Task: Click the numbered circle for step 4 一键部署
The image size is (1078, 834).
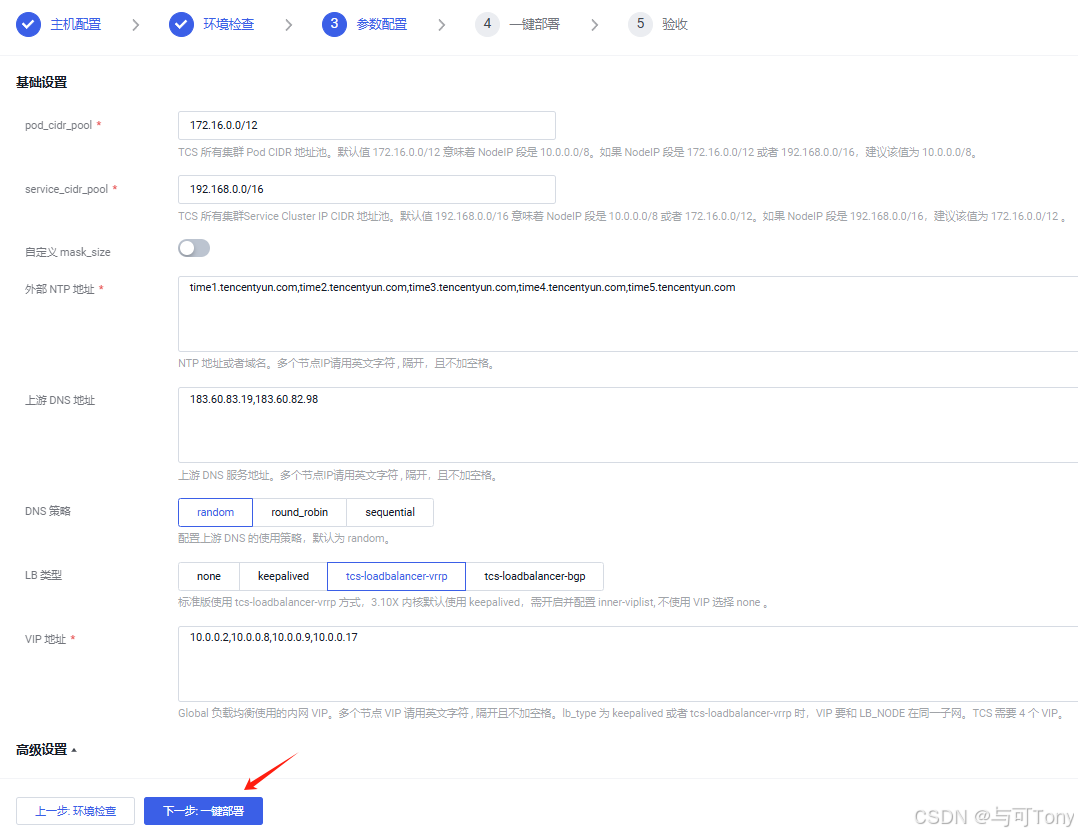Action: (487, 24)
